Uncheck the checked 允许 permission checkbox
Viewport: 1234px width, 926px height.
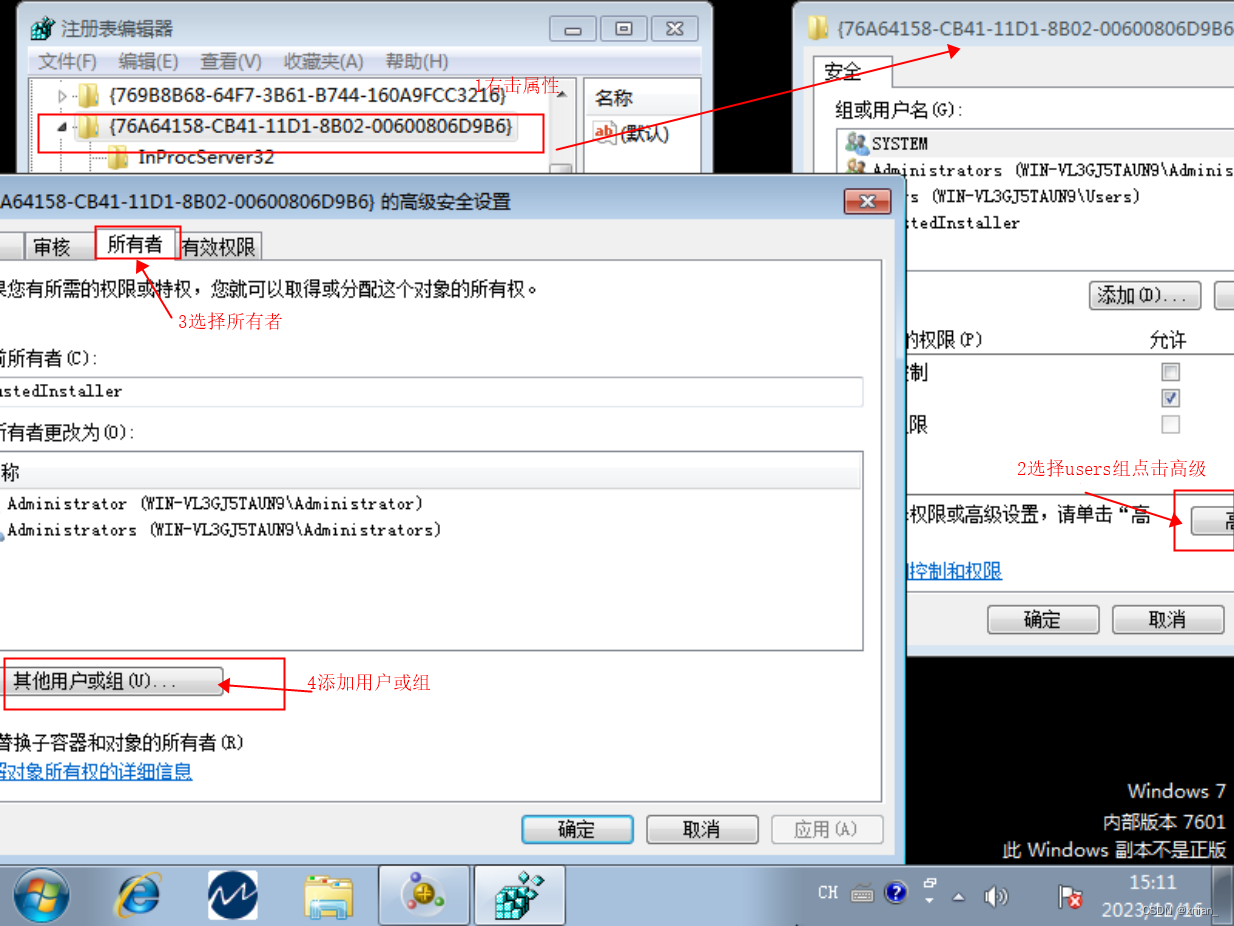click(1170, 397)
